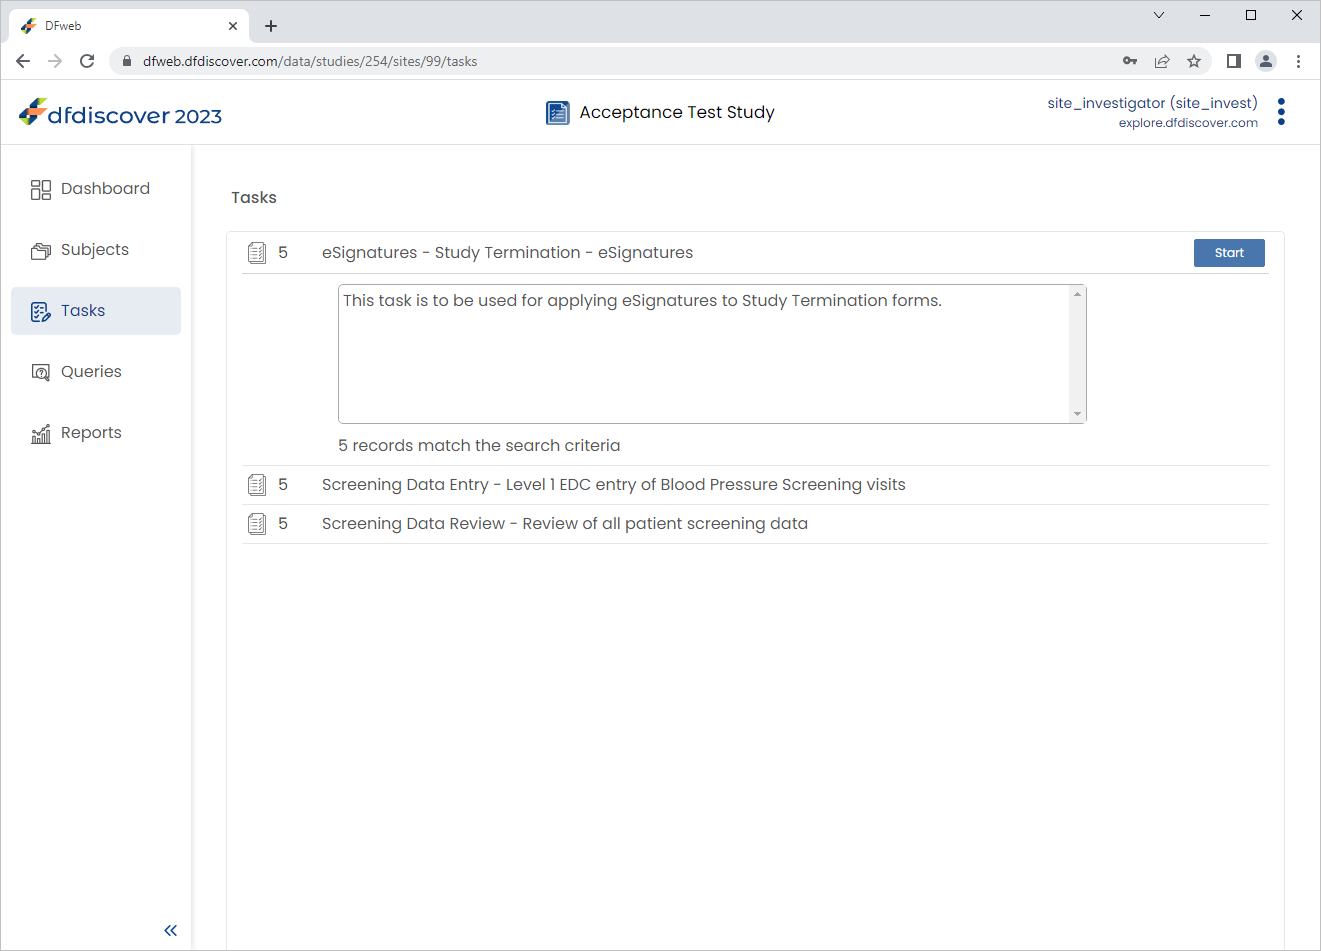Switch to the Tasks menu item
This screenshot has width=1321, height=951.
click(96, 311)
